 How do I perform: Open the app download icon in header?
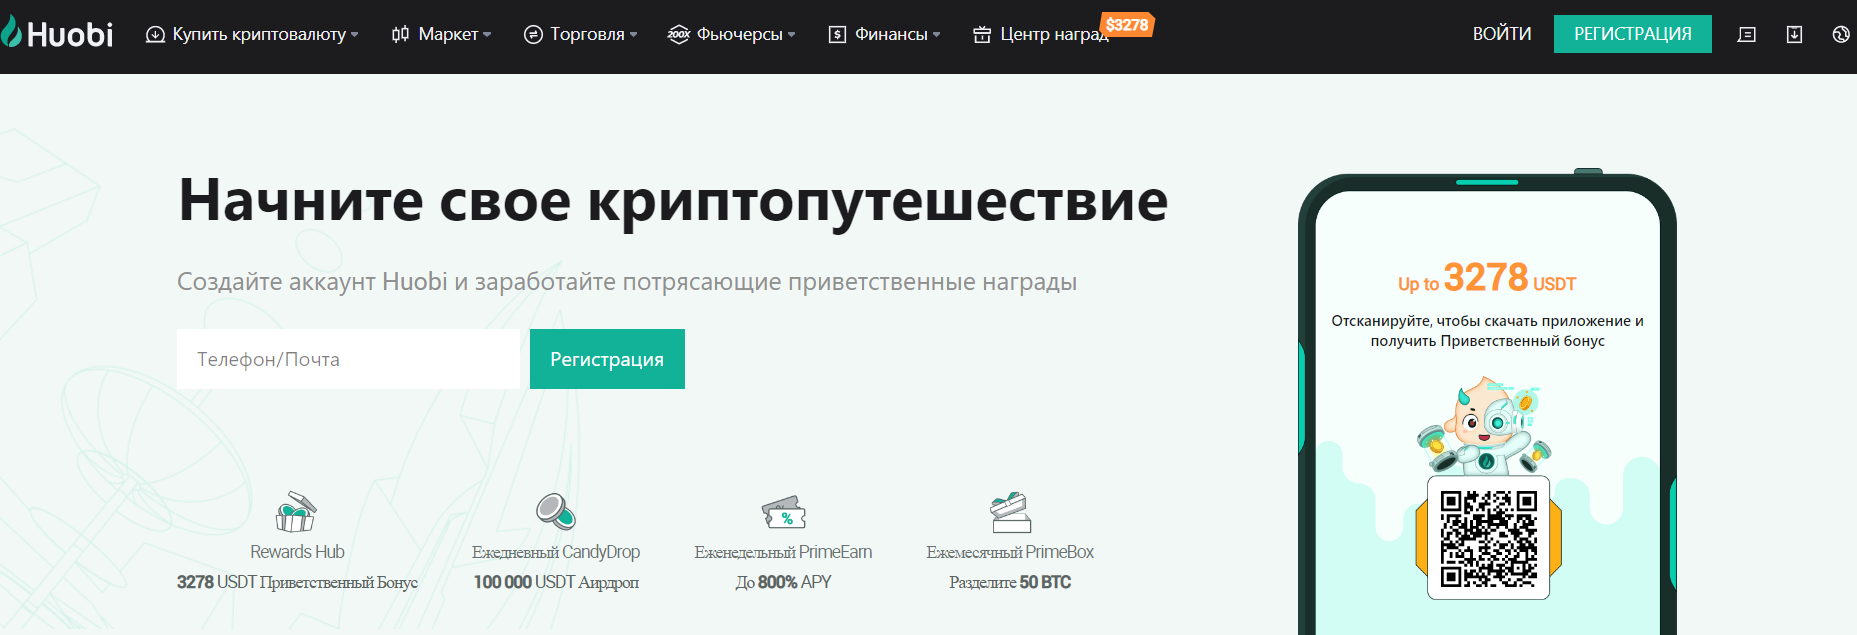coord(1794,35)
